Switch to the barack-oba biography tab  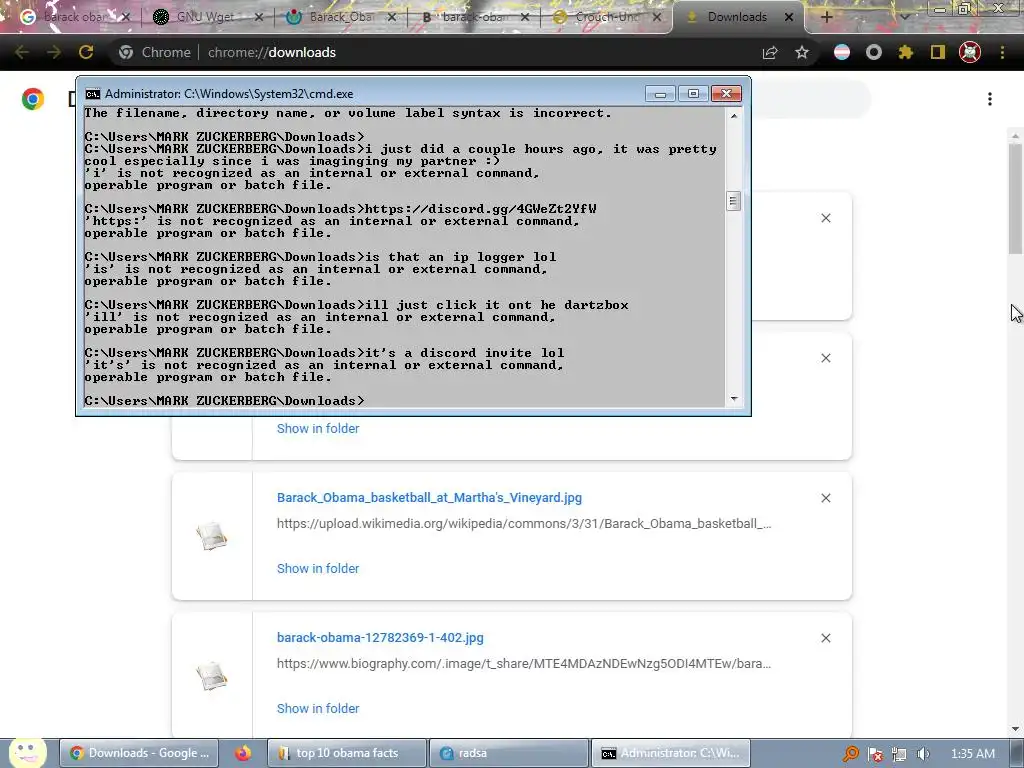(472, 17)
